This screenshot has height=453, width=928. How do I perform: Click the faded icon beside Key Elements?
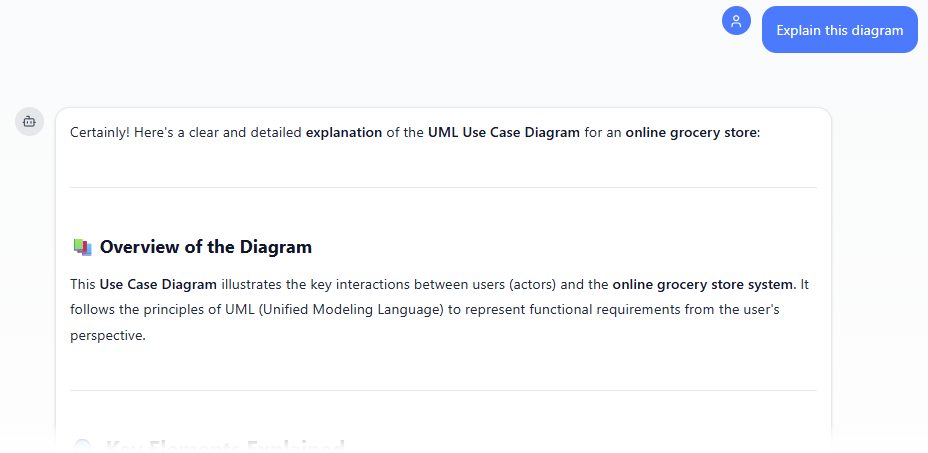(x=83, y=446)
